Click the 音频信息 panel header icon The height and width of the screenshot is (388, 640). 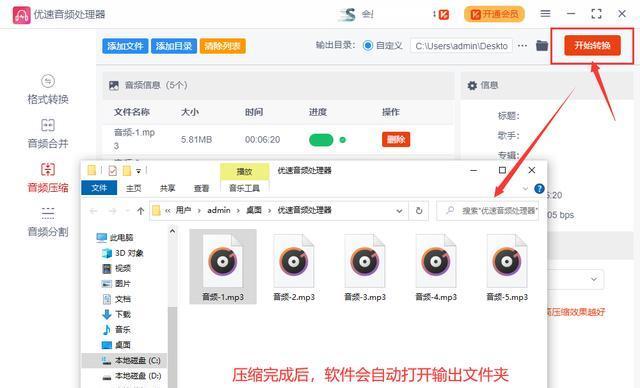[x=114, y=85]
